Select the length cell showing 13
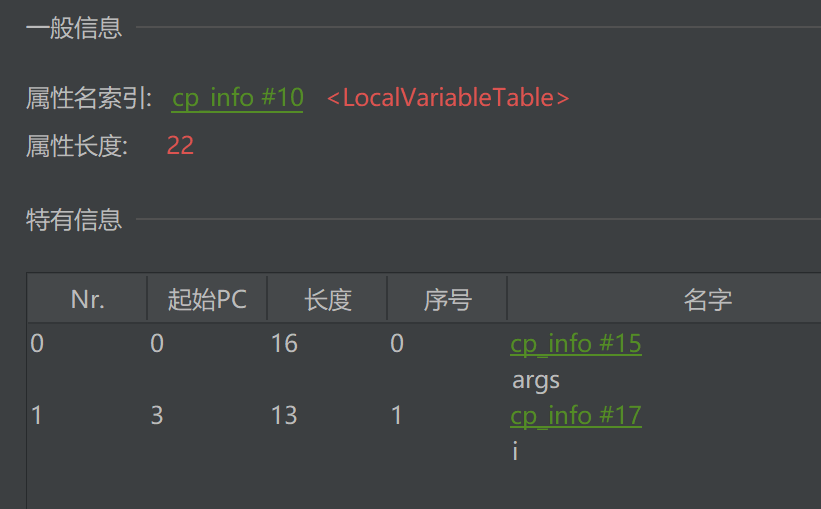The width and height of the screenshot is (821, 509). tap(284, 415)
